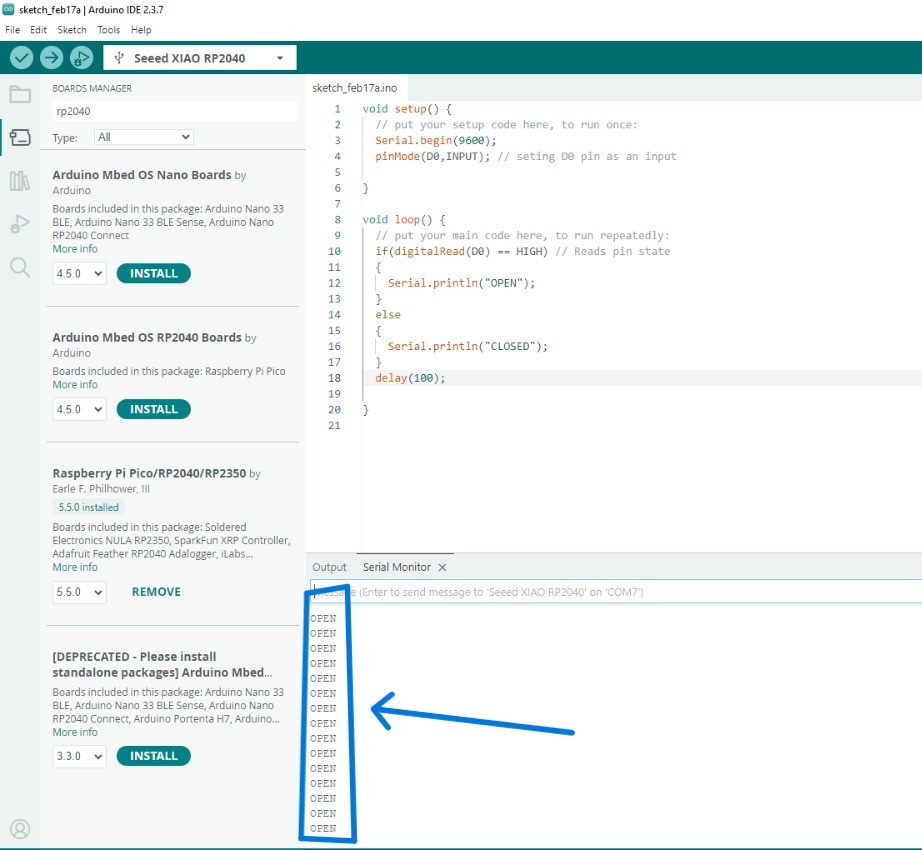This screenshot has width=922, height=850.
Task: Switch to the Output tab
Action: 328,566
